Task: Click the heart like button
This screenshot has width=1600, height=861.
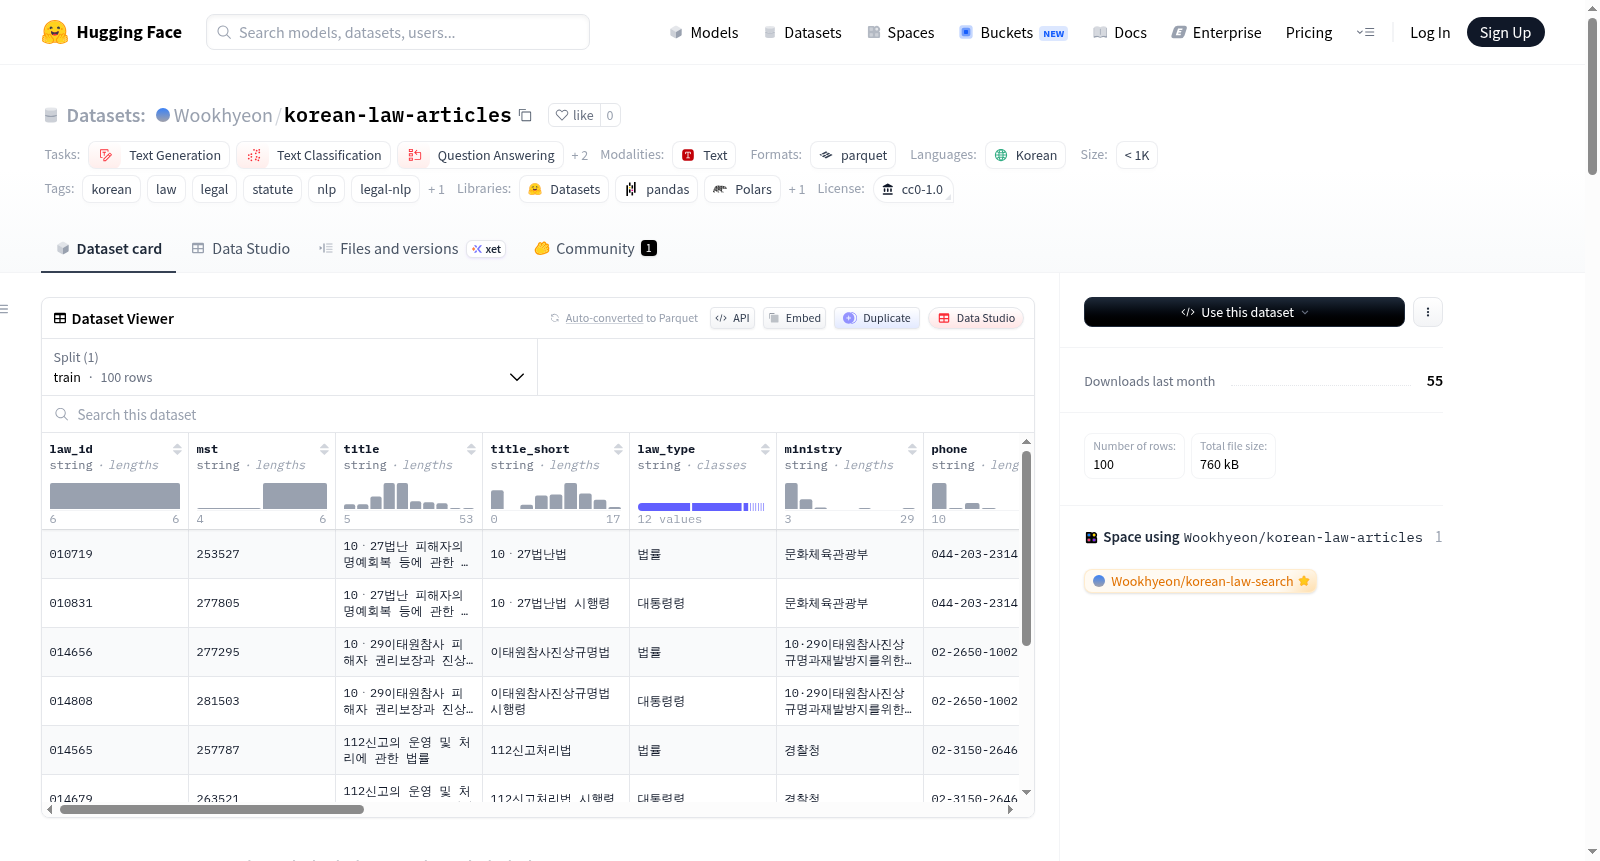Action: tap(574, 115)
